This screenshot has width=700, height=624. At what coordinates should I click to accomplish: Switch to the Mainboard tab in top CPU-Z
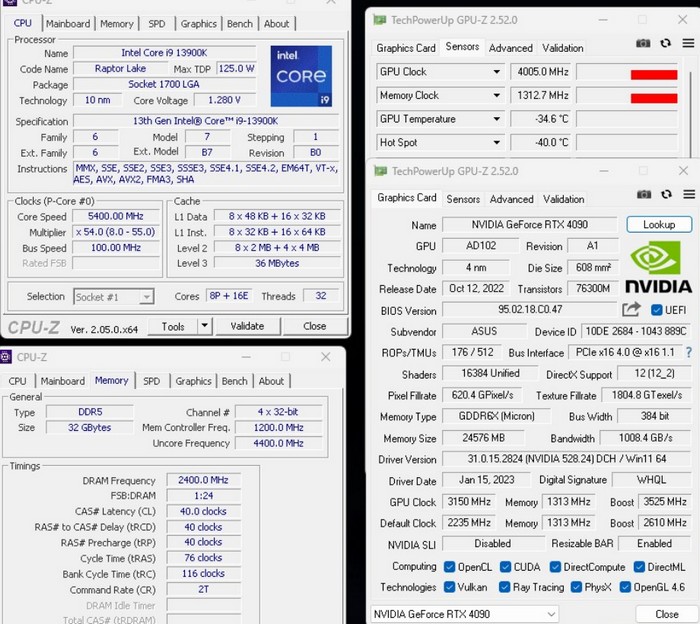tap(68, 24)
